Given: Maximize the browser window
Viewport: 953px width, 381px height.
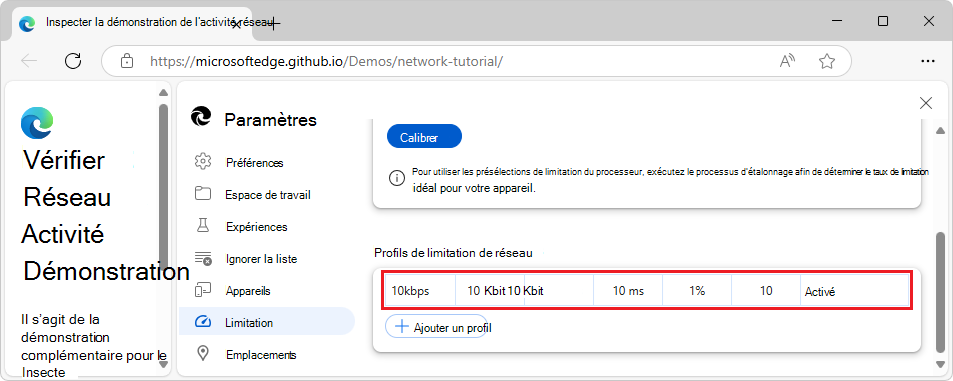Looking at the screenshot, I should pyautogui.click(x=883, y=21).
